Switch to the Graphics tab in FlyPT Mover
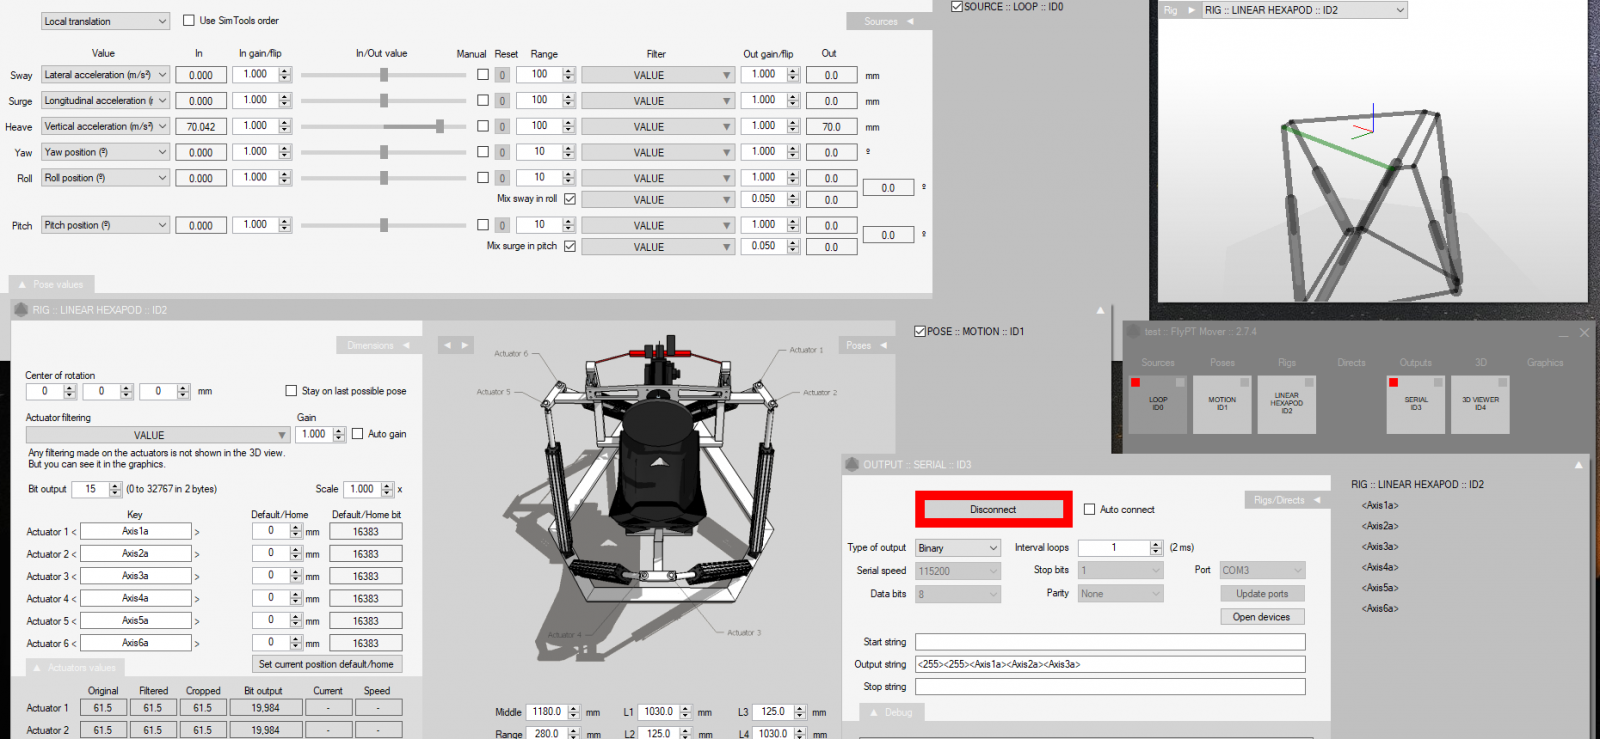The width and height of the screenshot is (1600, 739). 1544,363
